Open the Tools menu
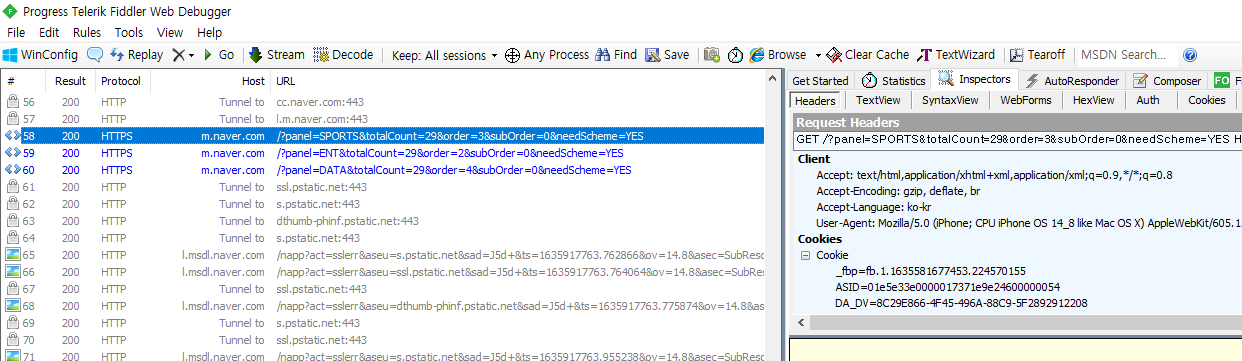Image resolution: width=1242 pixels, height=361 pixels. point(128,32)
